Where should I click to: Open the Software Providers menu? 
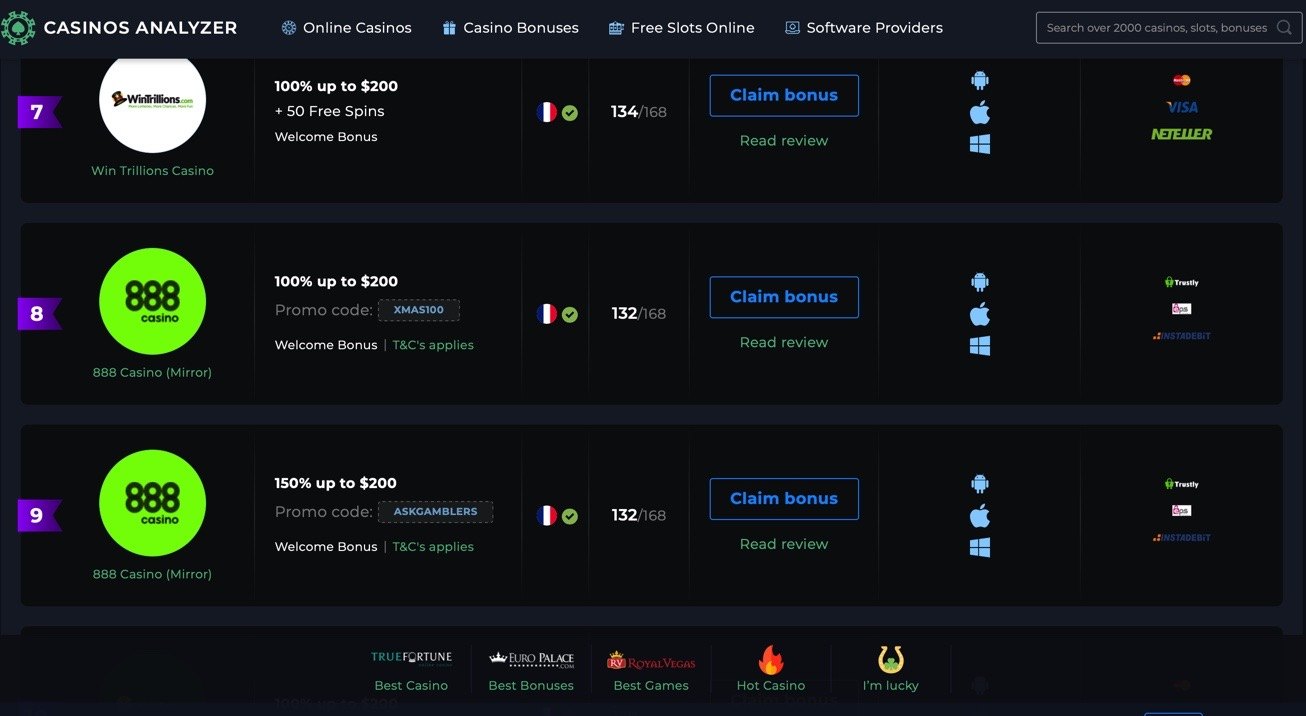click(x=864, y=28)
